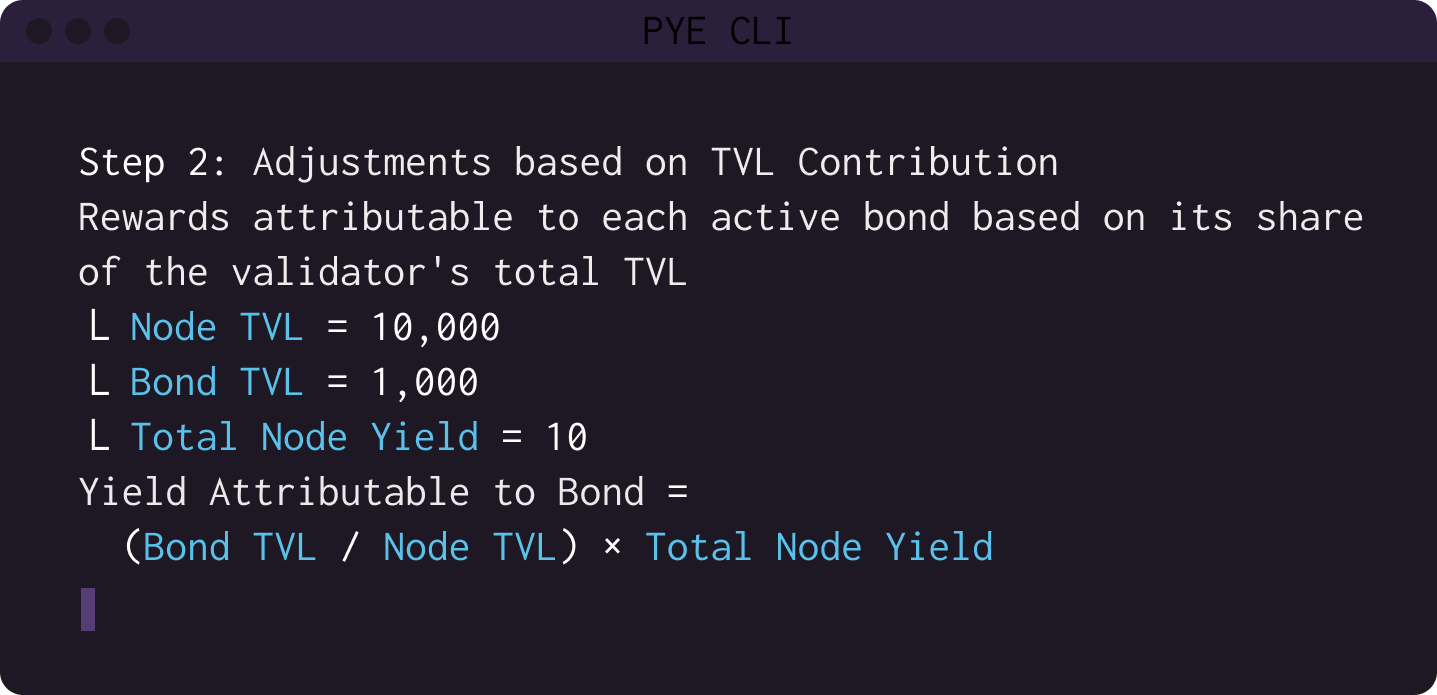Click the multiplication sign in the formula
The image size is (1437, 695).
(x=612, y=548)
